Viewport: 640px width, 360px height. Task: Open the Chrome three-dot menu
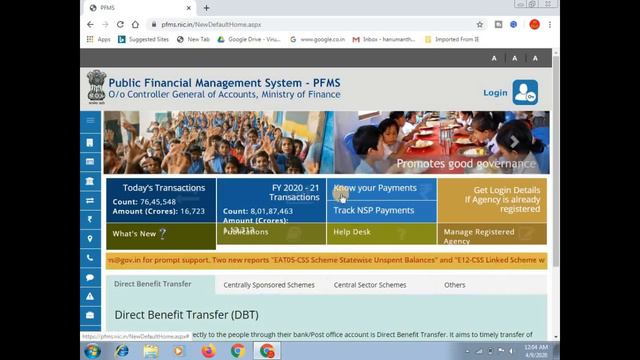pos(550,24)
